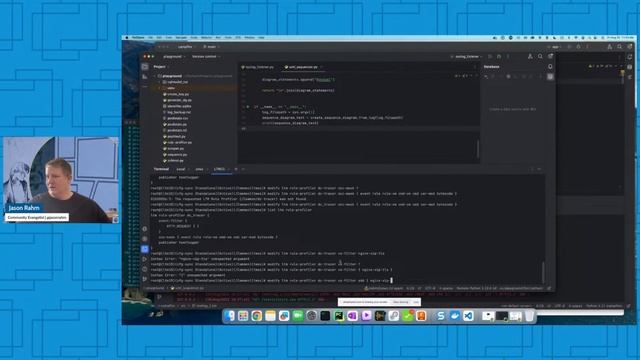Open the run configuration dropdown in the back window
Screen dimensions: 640x360
(x=556, y=47)
